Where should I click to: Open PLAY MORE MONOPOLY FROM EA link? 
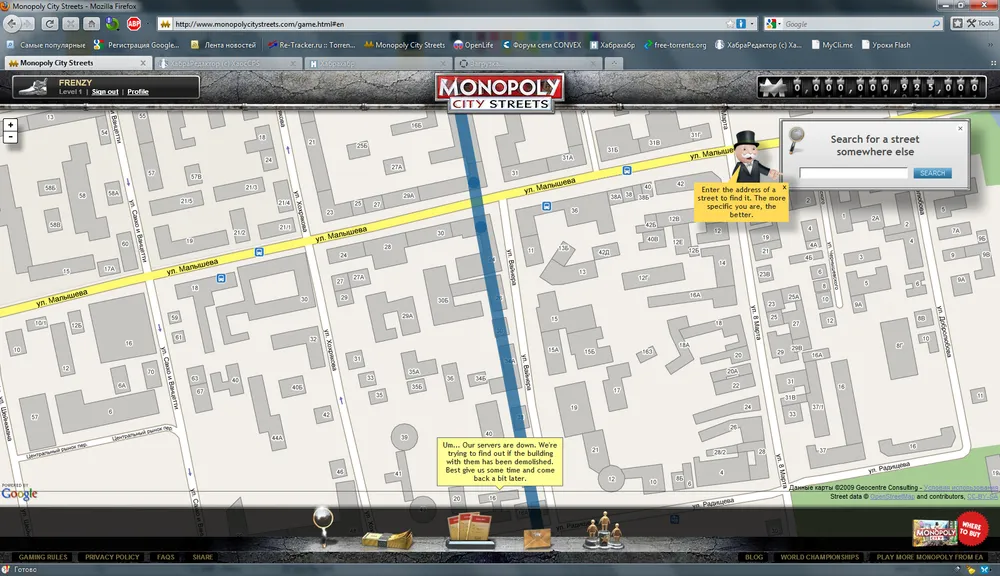click(929, 557)
